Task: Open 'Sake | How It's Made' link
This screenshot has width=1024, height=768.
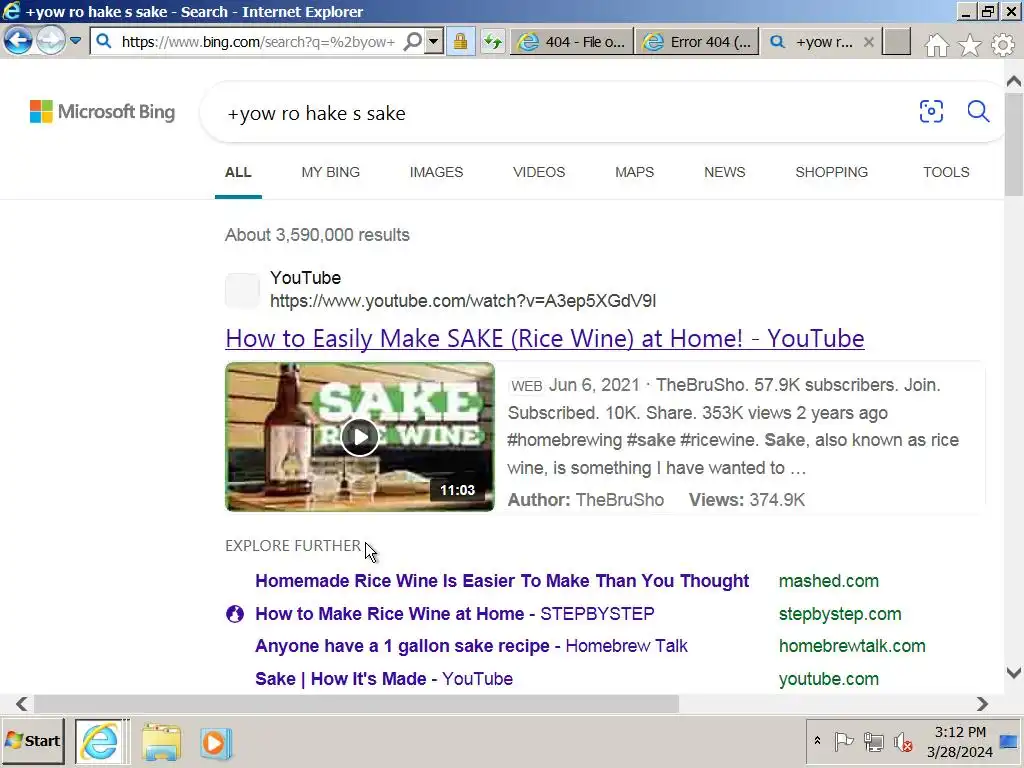Action: pyautogui.click(x=384, y=679)
